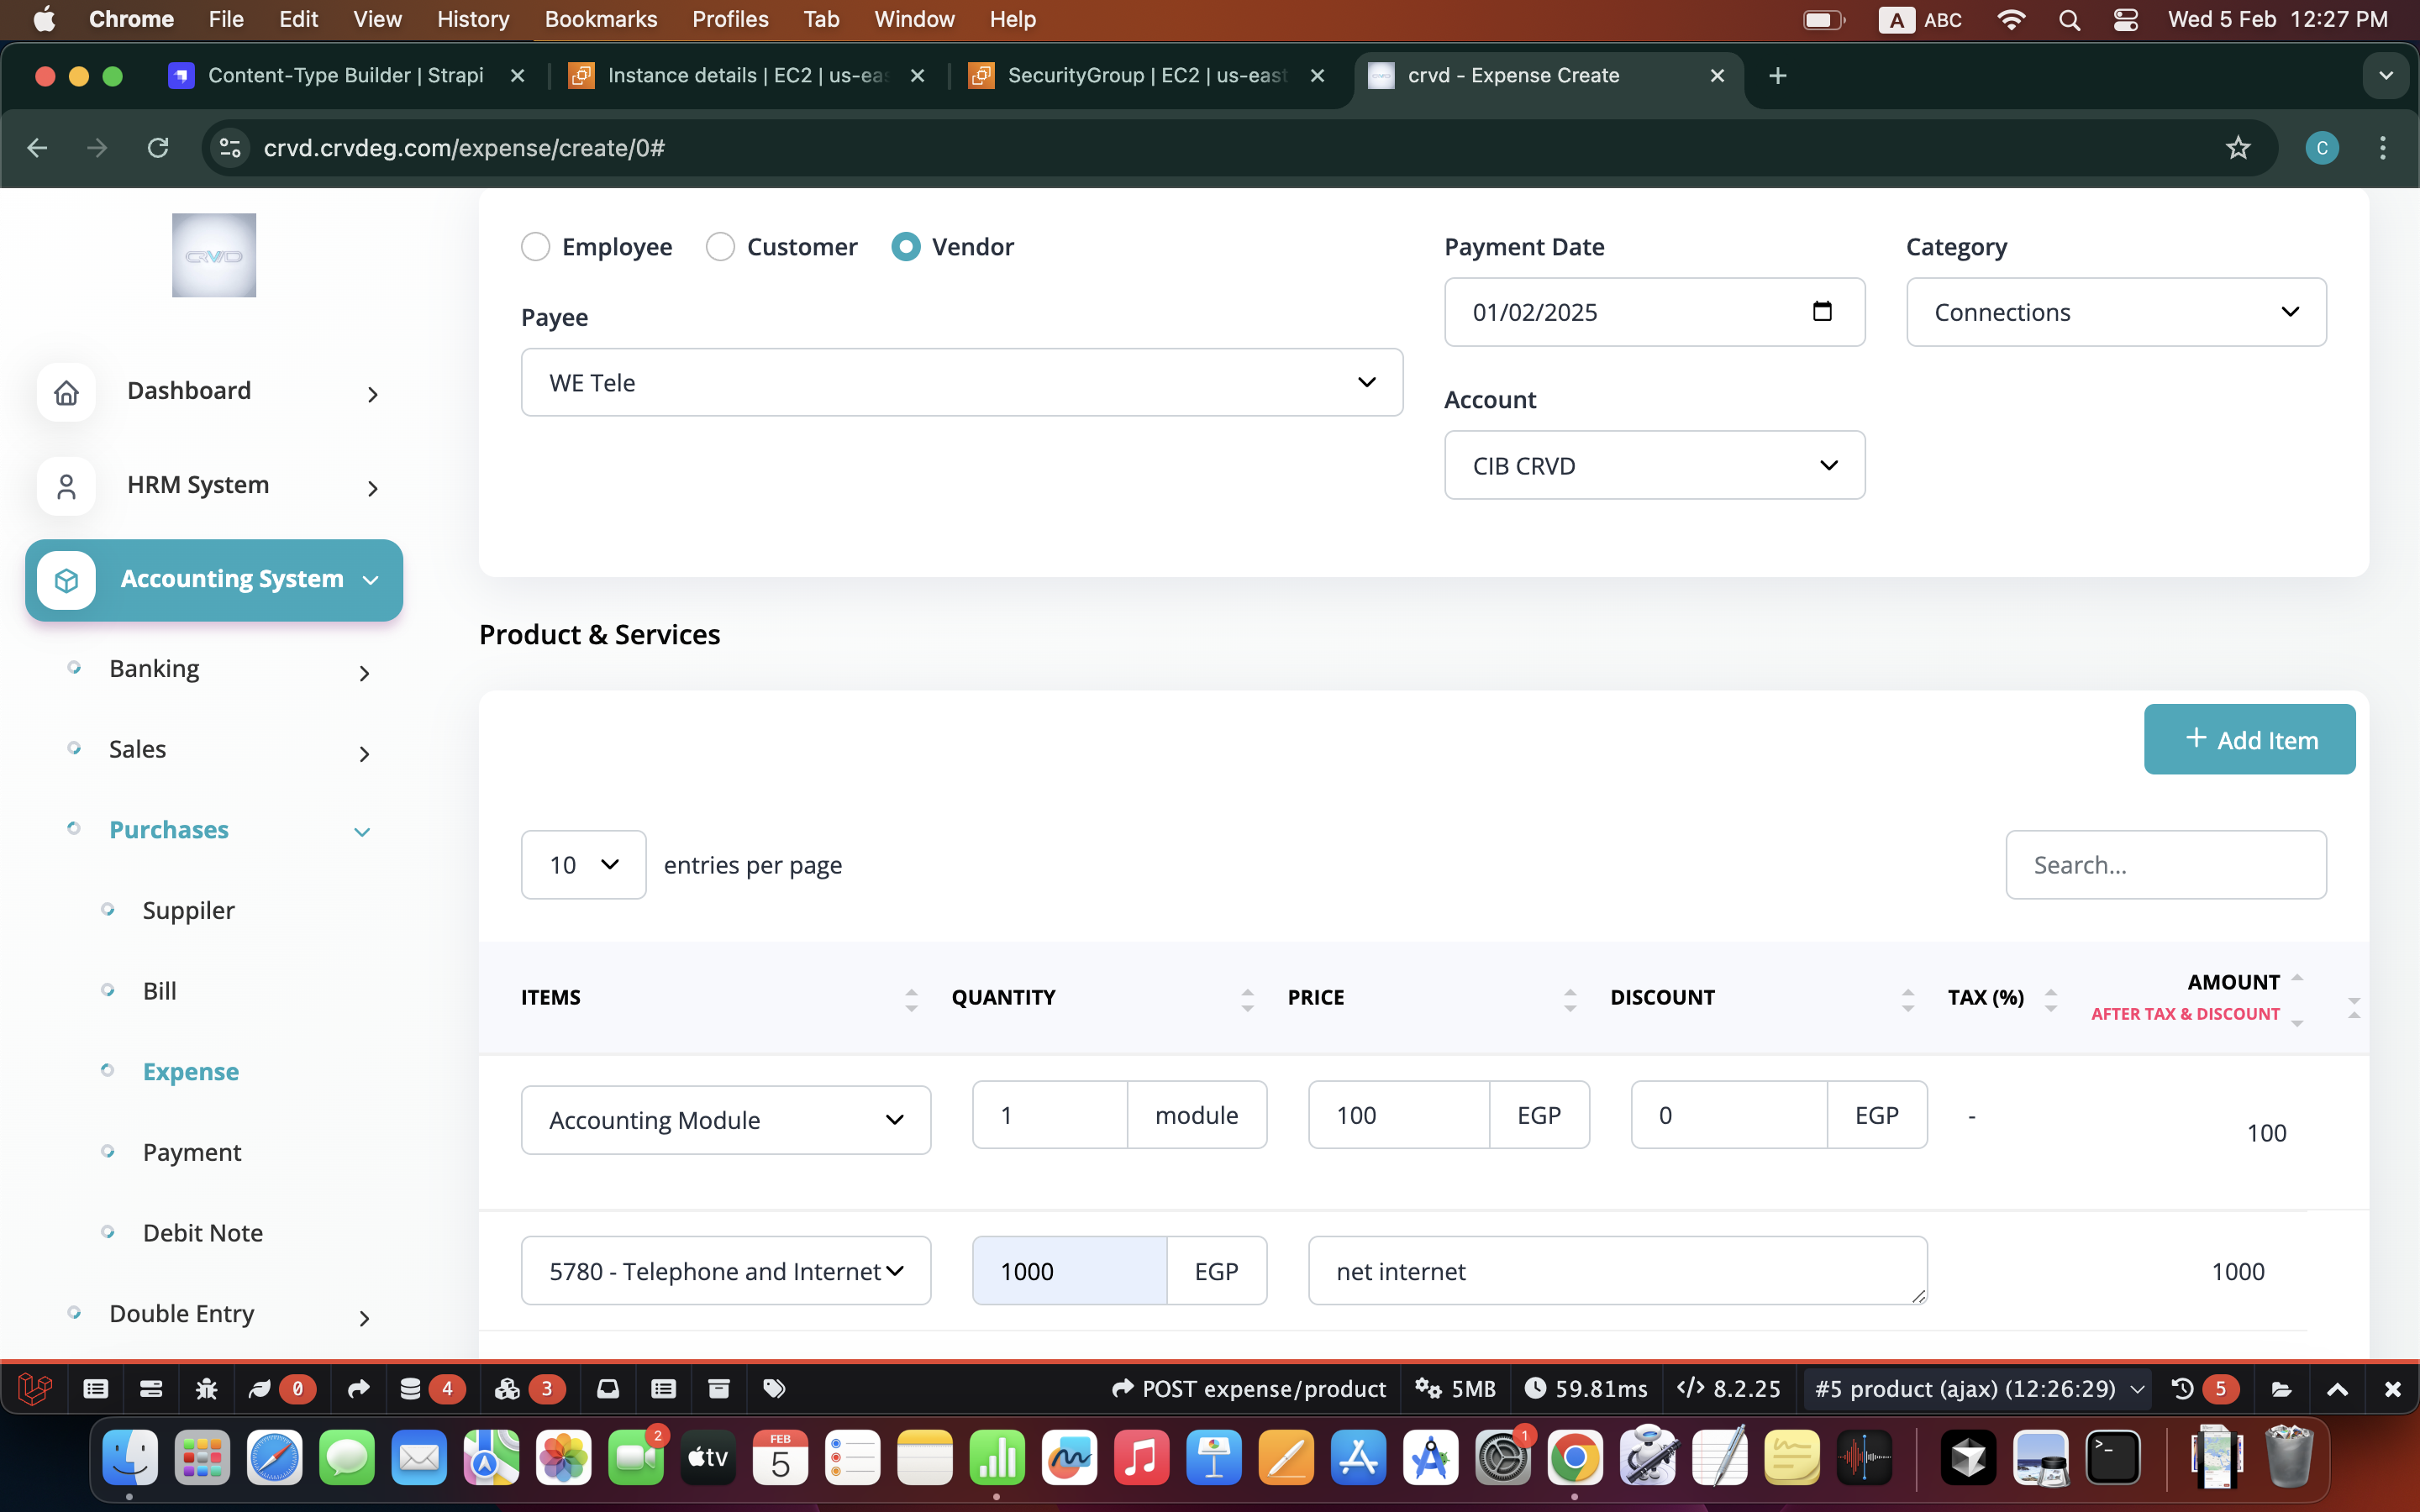Open the debugbar database queries icon

coord(411,1388)
